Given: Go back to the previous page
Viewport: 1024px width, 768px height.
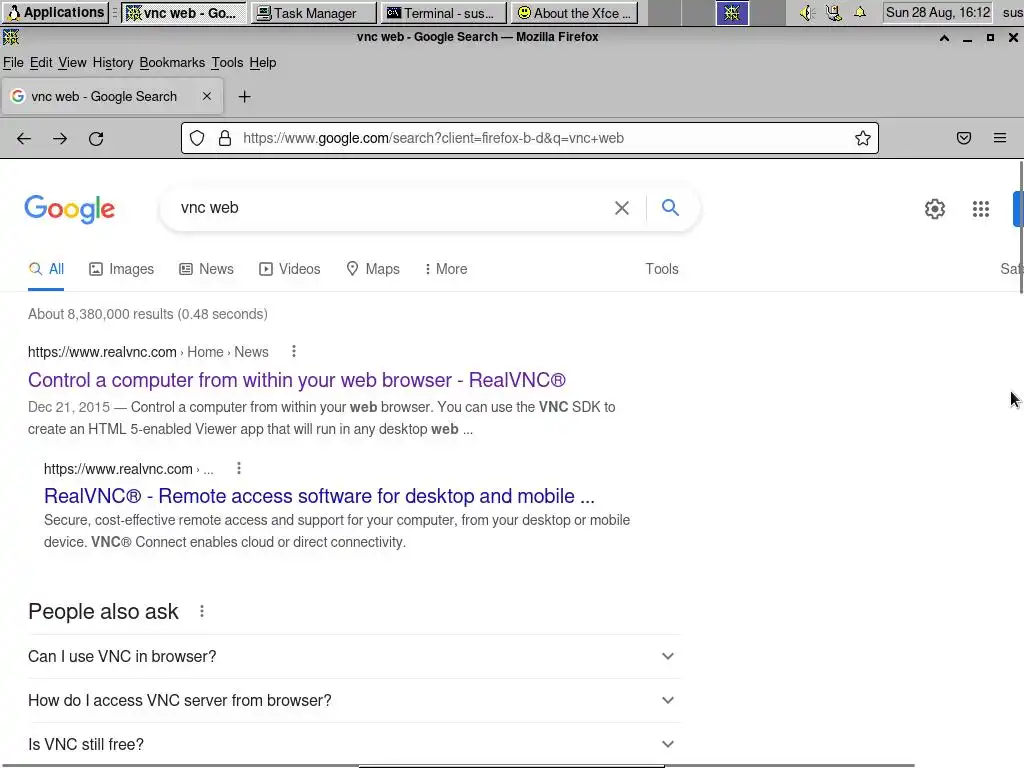Looking at the screenshot, I should pos(24,138).
